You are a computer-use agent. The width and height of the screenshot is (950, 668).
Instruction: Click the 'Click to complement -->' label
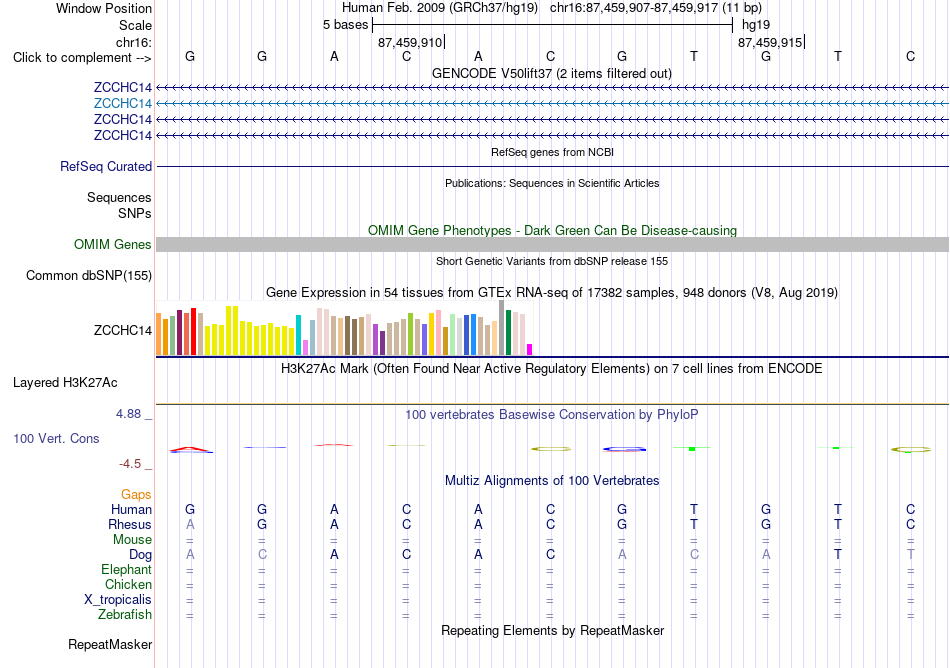point(82,58)
